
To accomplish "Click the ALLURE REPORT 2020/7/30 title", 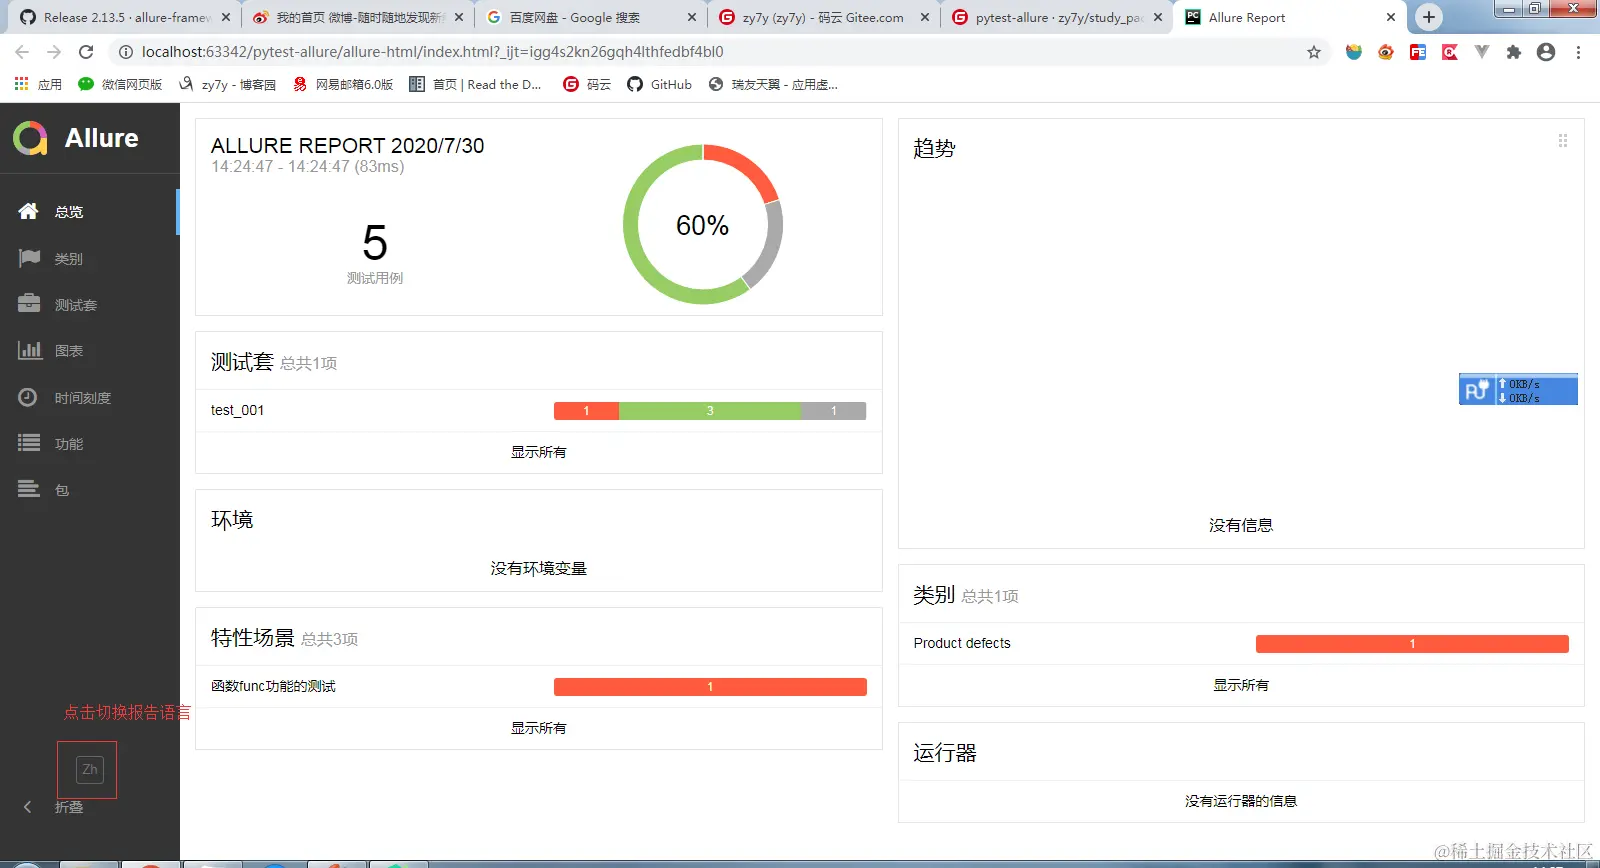I will [347, 145].
